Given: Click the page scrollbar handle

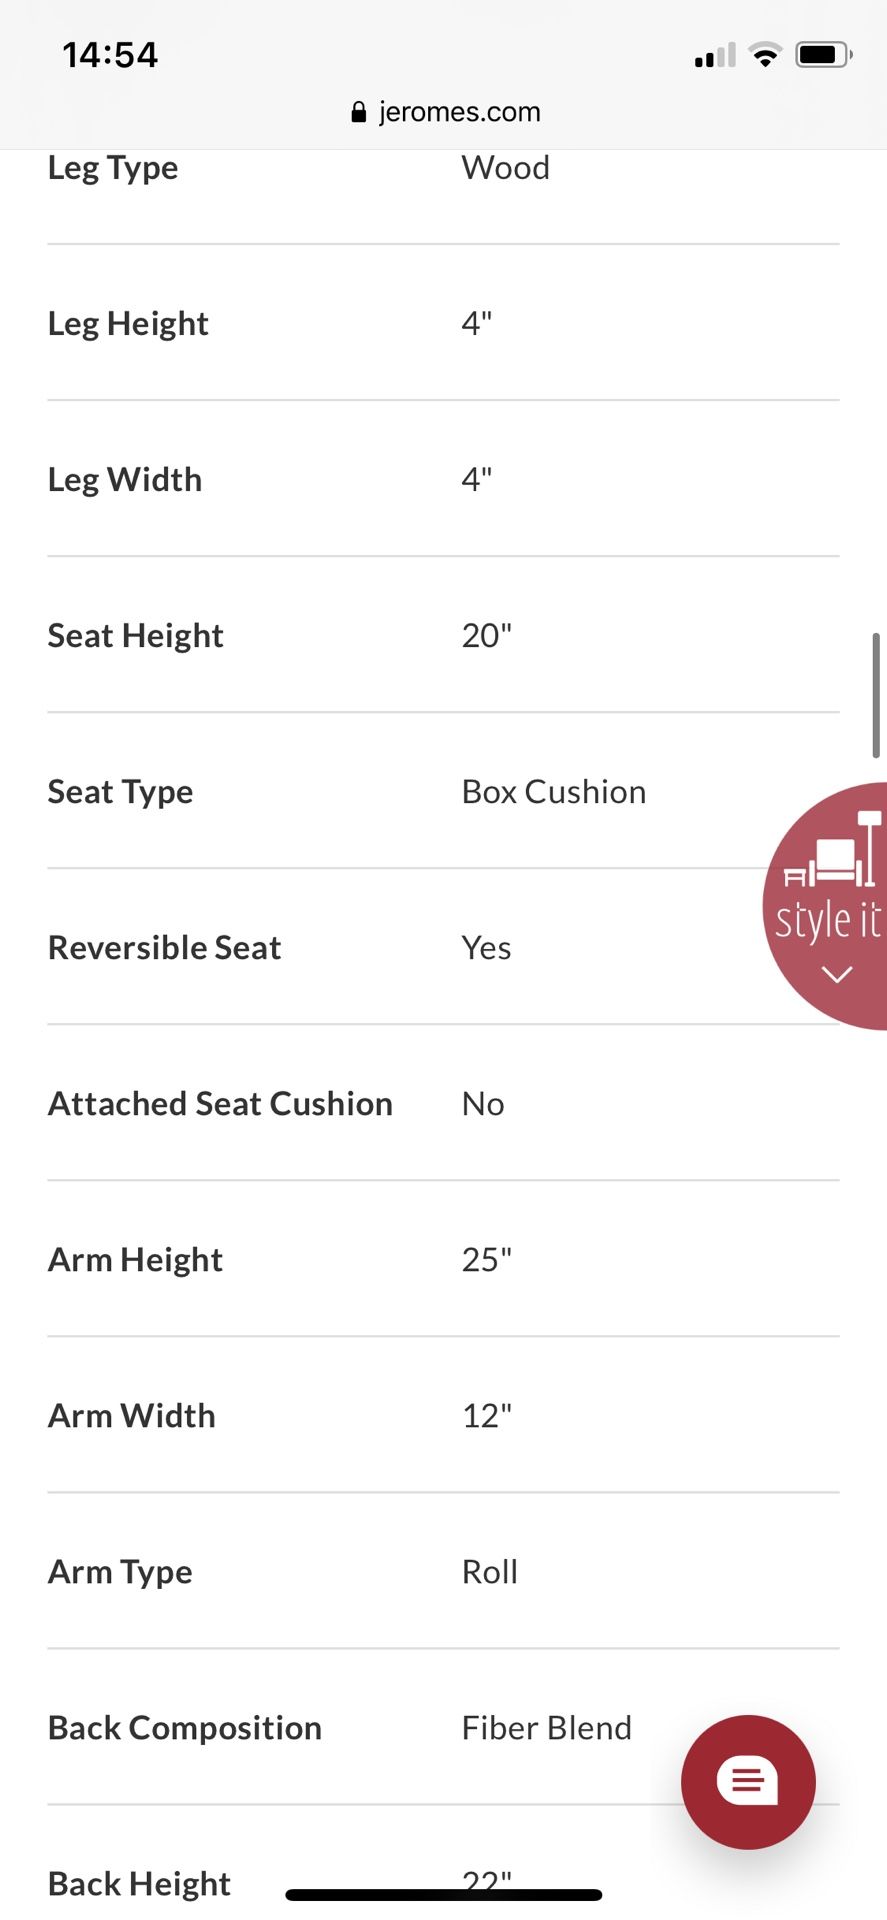Looking at the screenshot, I should pyautogui.click(x=876, y=695).
